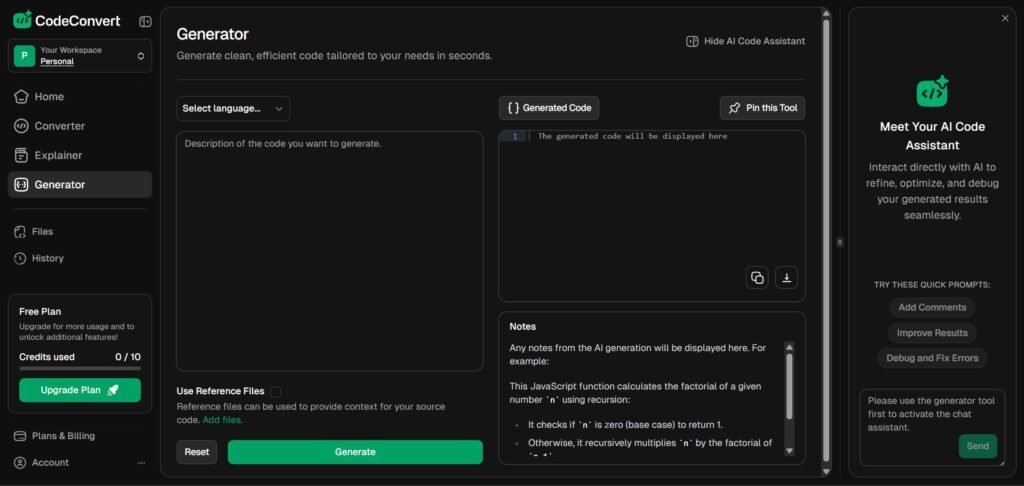The image size is (1024, 486).
Task: Follow the Add files link
Action: pyautogui.click(x=222, y=420)
